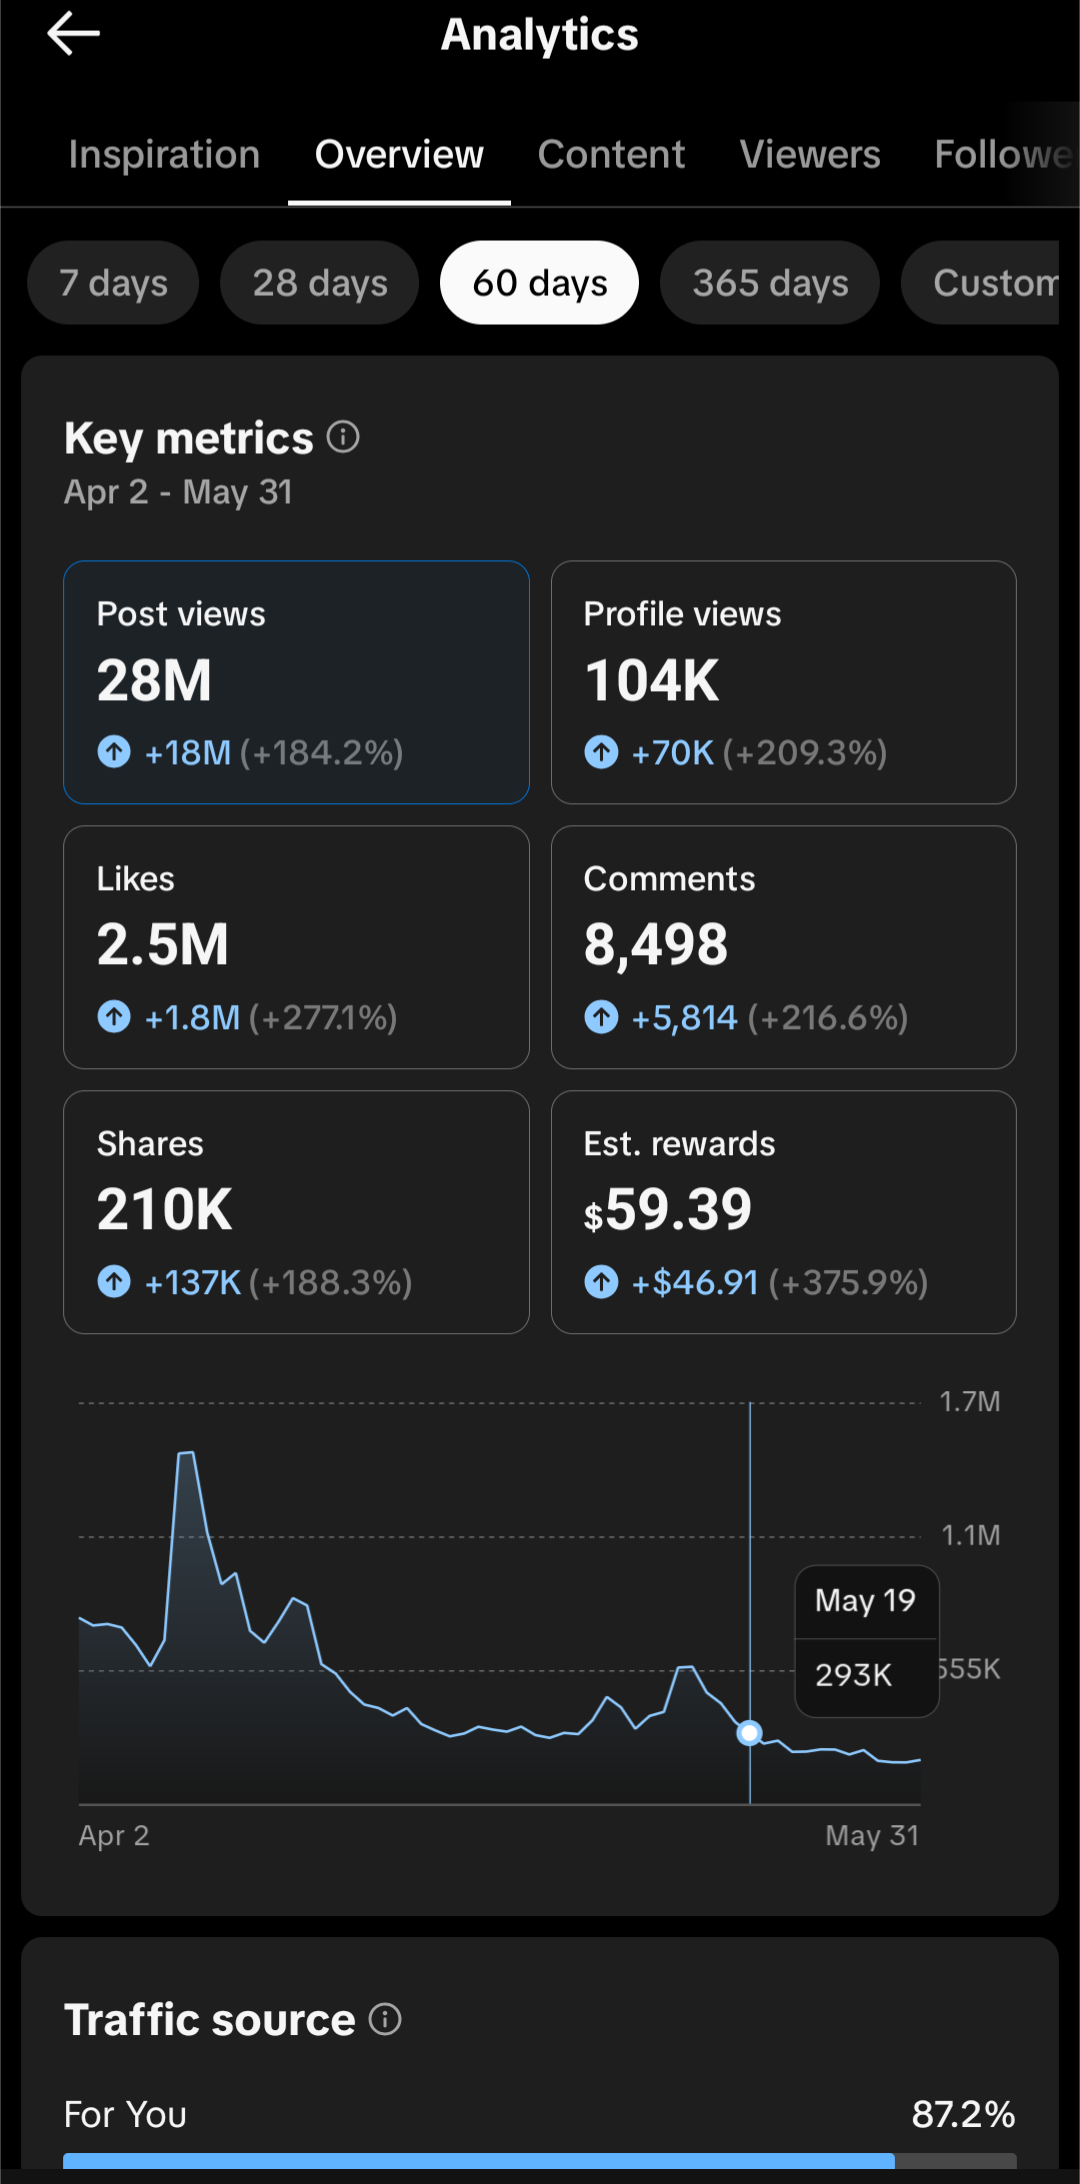
Task: Tap Profile views increase arrow icon
Action: [601, 751]
